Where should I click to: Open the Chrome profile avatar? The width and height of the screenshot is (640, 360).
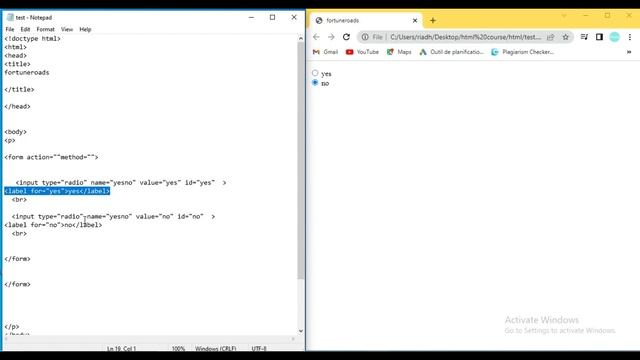tap(614, 37)
